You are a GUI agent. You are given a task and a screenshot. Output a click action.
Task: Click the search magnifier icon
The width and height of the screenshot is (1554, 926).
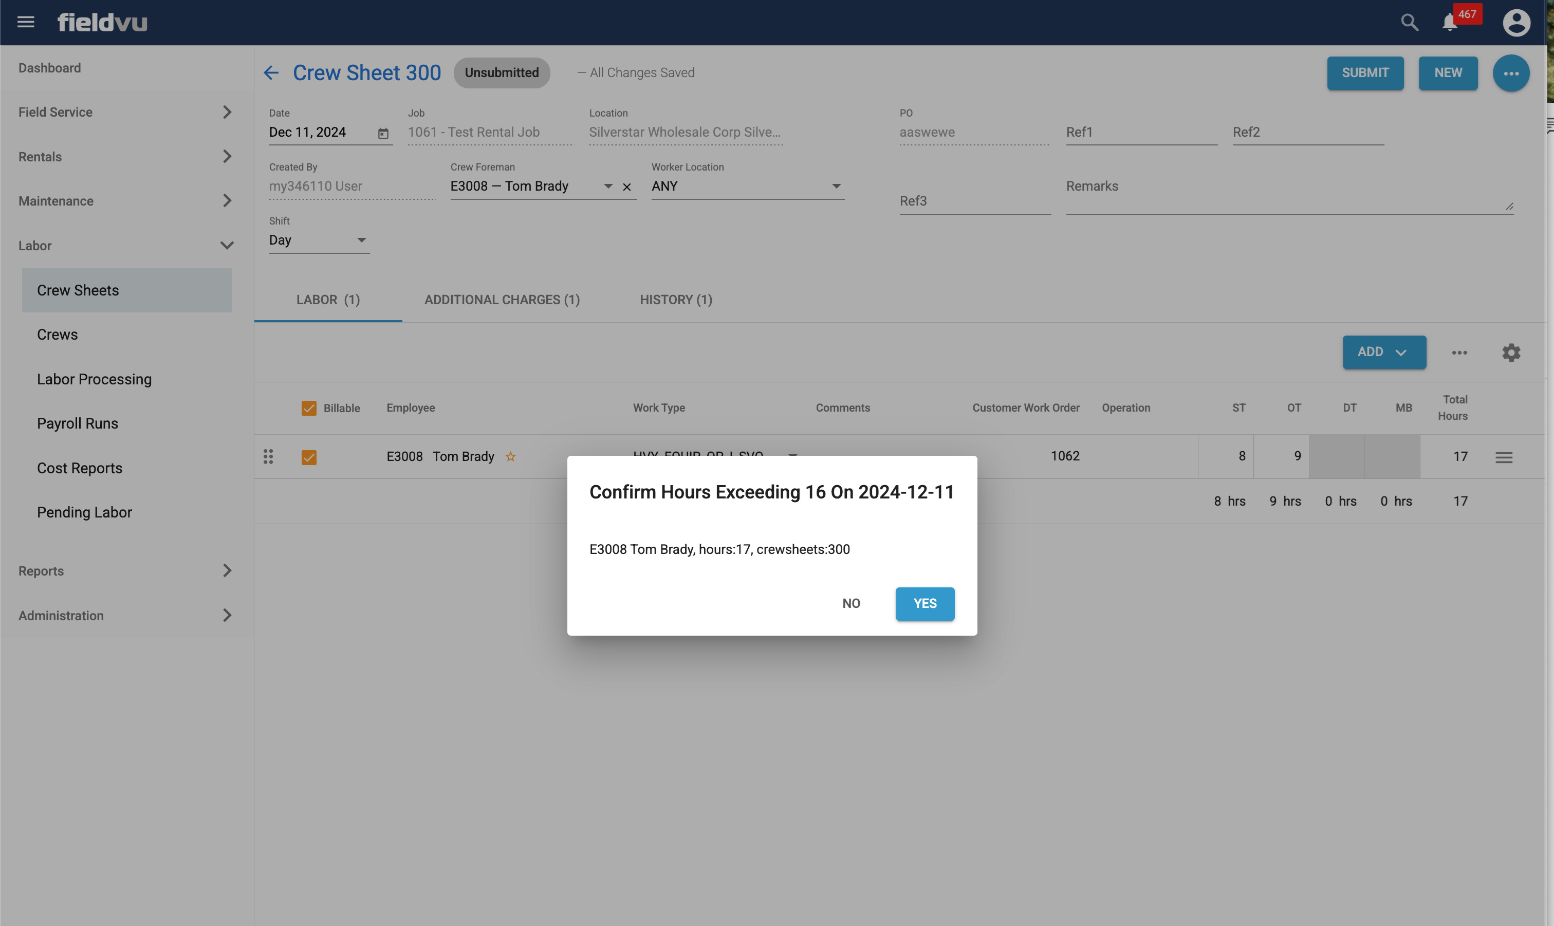(x=1410, y=22)
